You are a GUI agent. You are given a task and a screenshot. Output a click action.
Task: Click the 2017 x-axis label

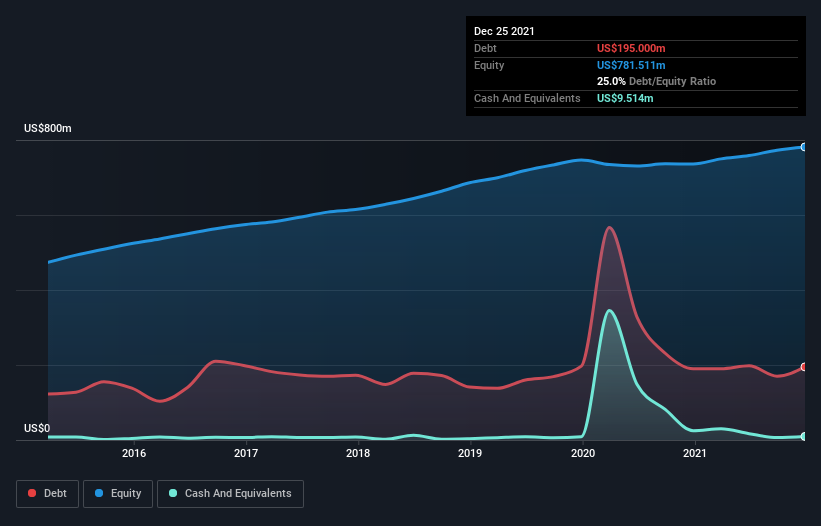246,453
